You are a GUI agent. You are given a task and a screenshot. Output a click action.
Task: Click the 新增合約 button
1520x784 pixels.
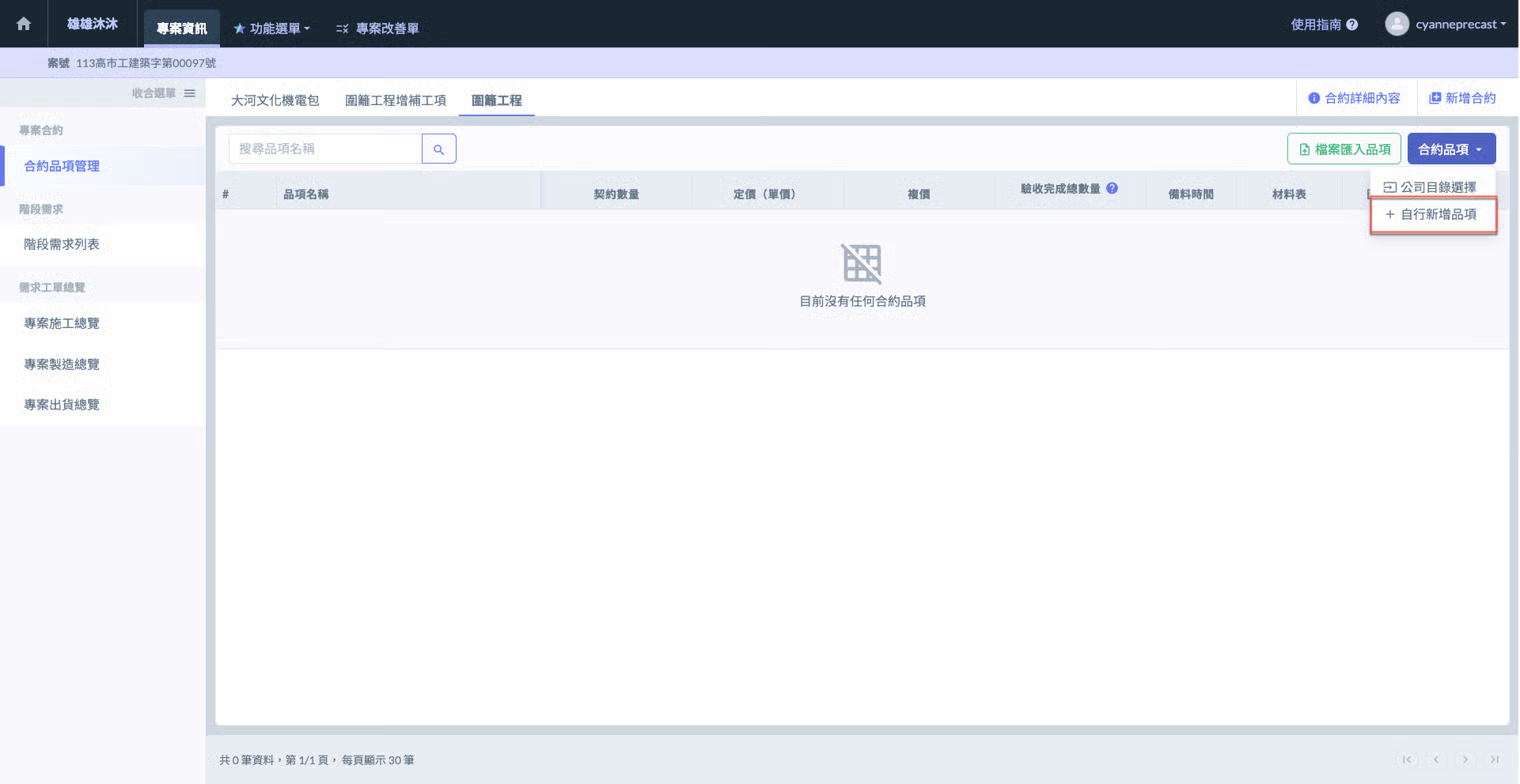(1463, 98)
